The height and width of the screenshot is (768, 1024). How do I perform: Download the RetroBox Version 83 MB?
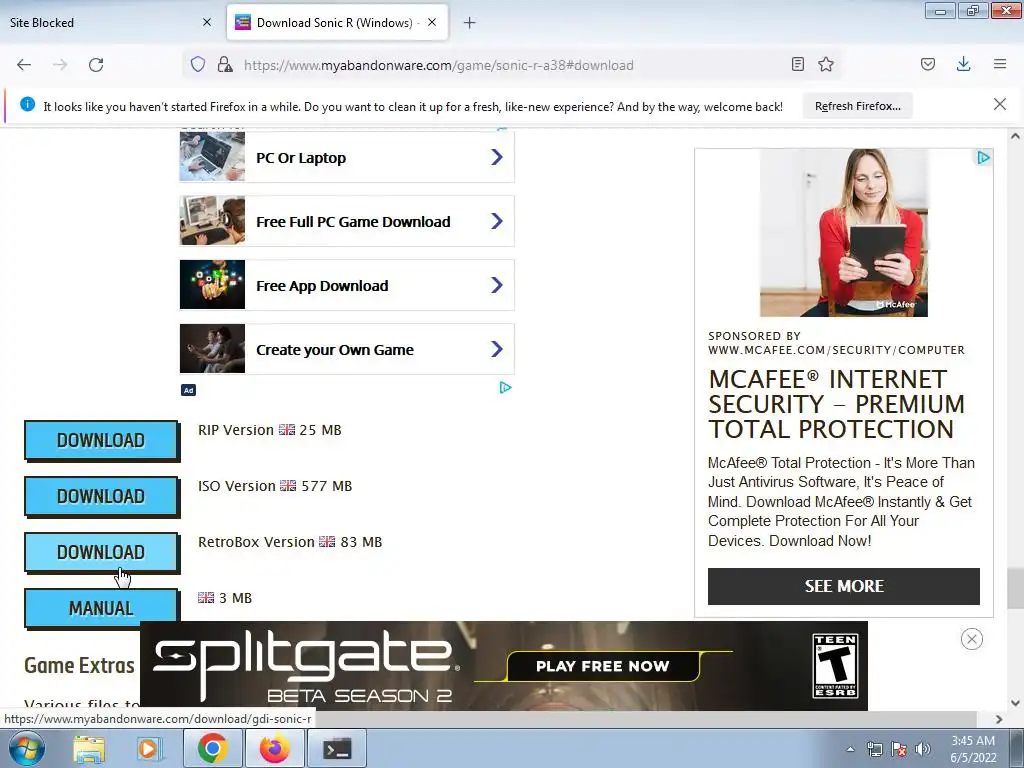pyautogui.click(x=101, y=552)
